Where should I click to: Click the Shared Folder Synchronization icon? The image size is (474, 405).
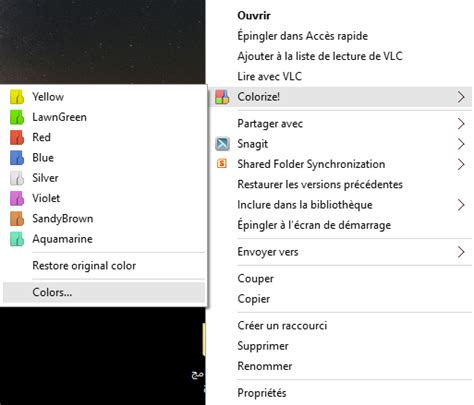click(x=222, y=163)
